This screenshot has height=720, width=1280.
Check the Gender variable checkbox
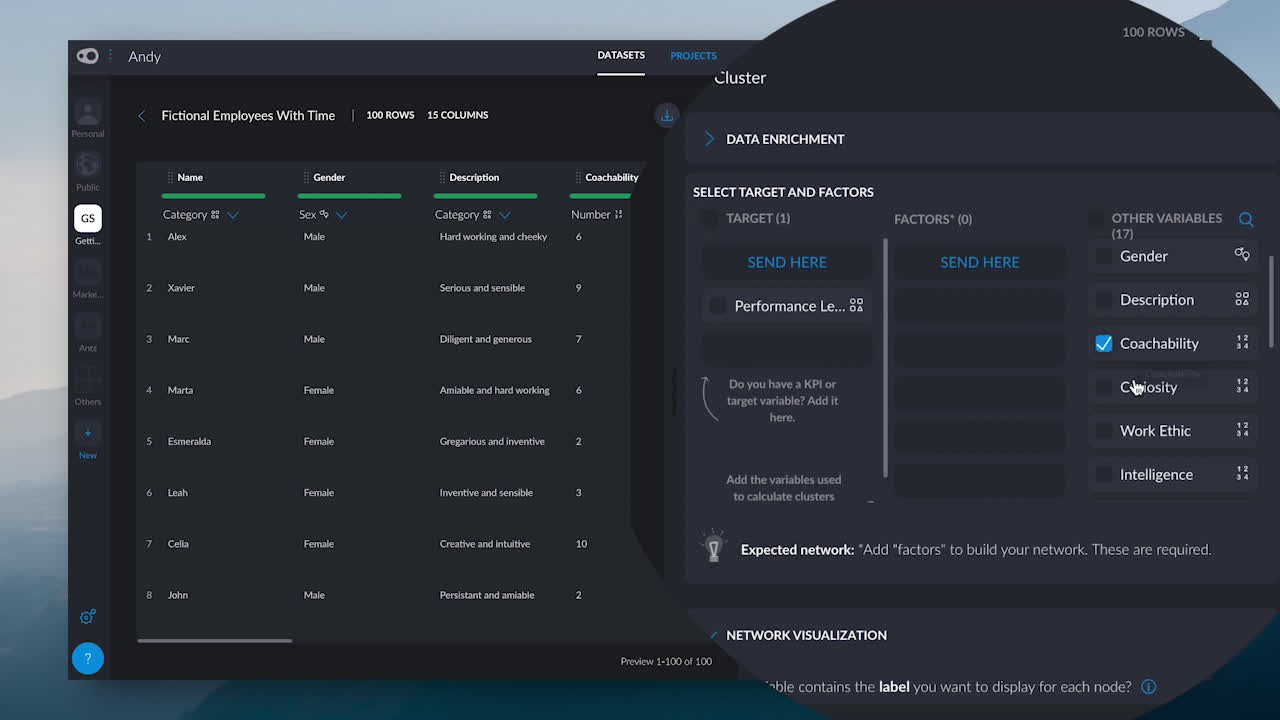tap(1104, 256)
